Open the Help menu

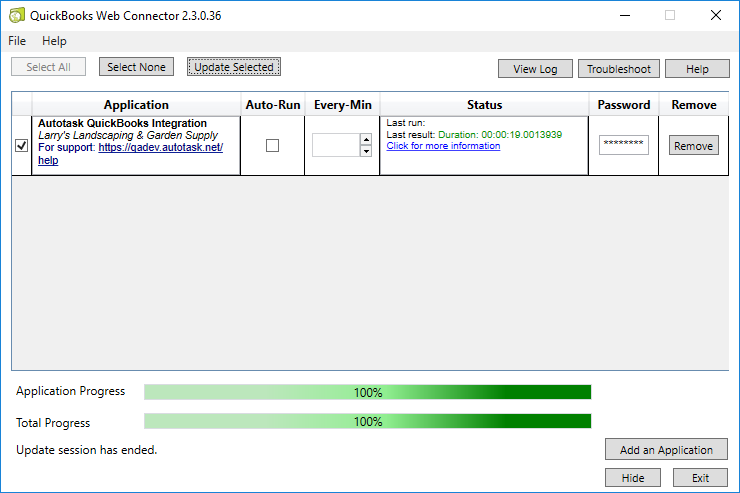[54, 41]
